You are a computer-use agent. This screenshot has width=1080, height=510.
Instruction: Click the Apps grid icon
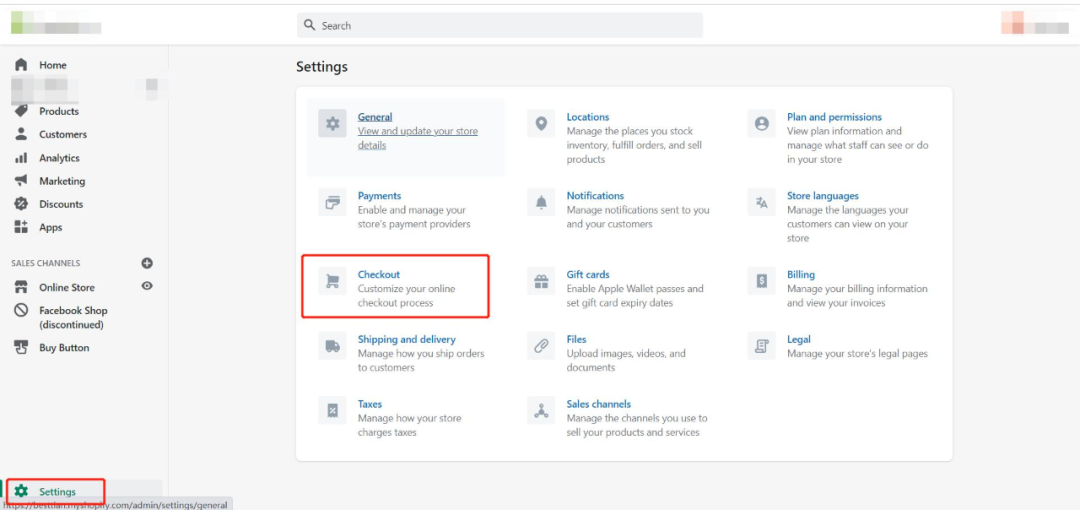pos(21,227)
